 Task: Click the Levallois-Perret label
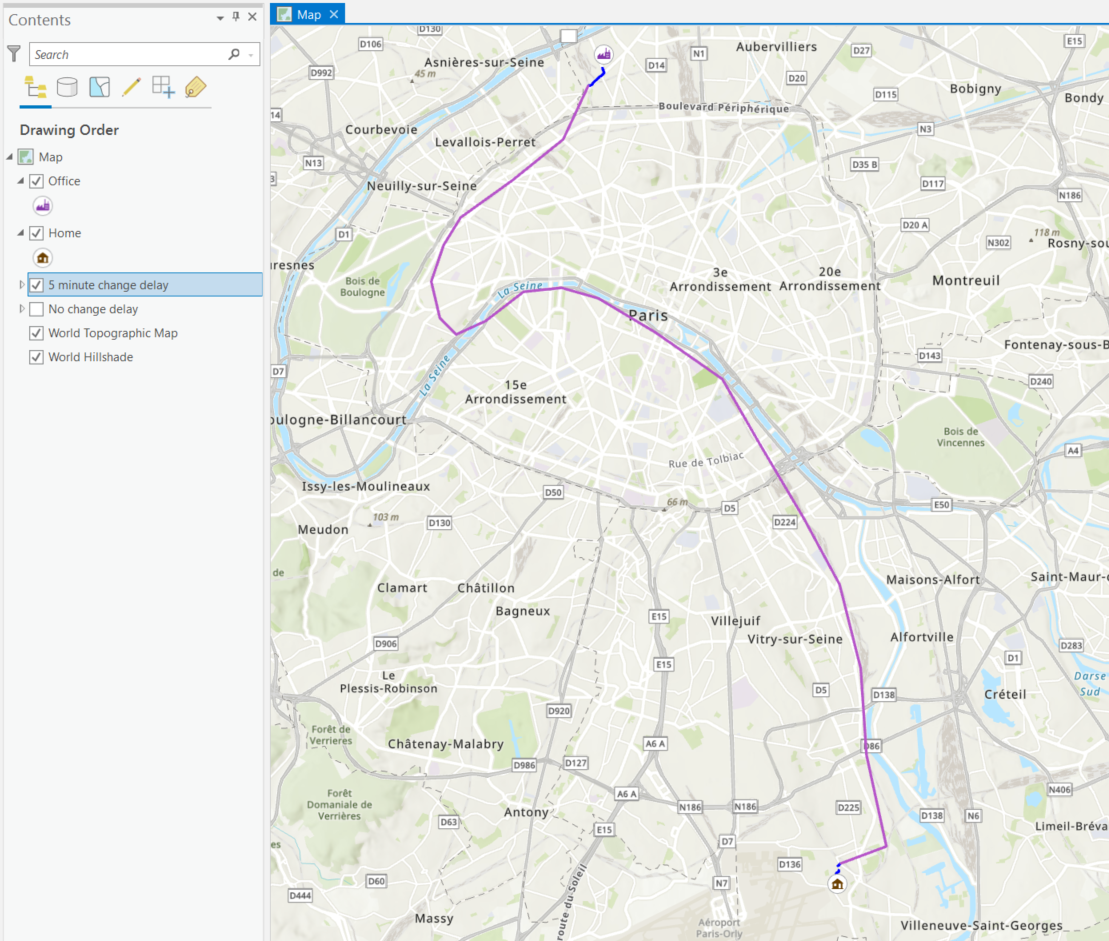click(485, 142)
